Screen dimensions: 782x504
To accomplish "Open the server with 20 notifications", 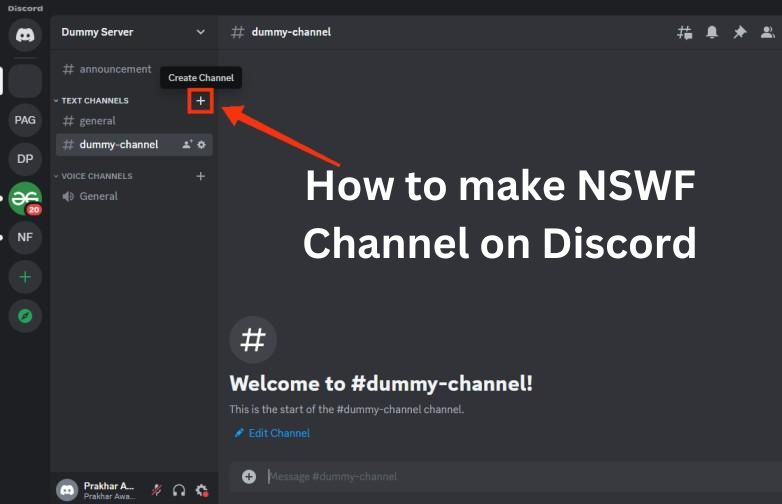I will coord(25,198).
